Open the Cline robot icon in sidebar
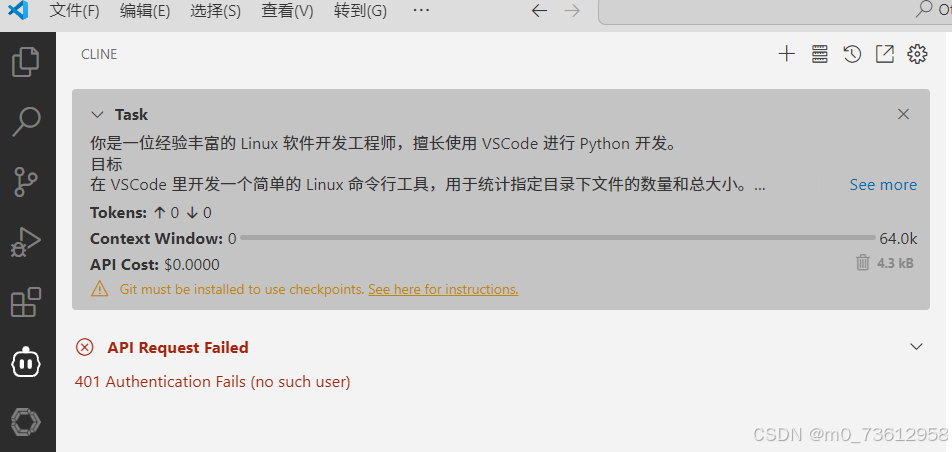This screenshot has height=452, width=952. [26, 363]
